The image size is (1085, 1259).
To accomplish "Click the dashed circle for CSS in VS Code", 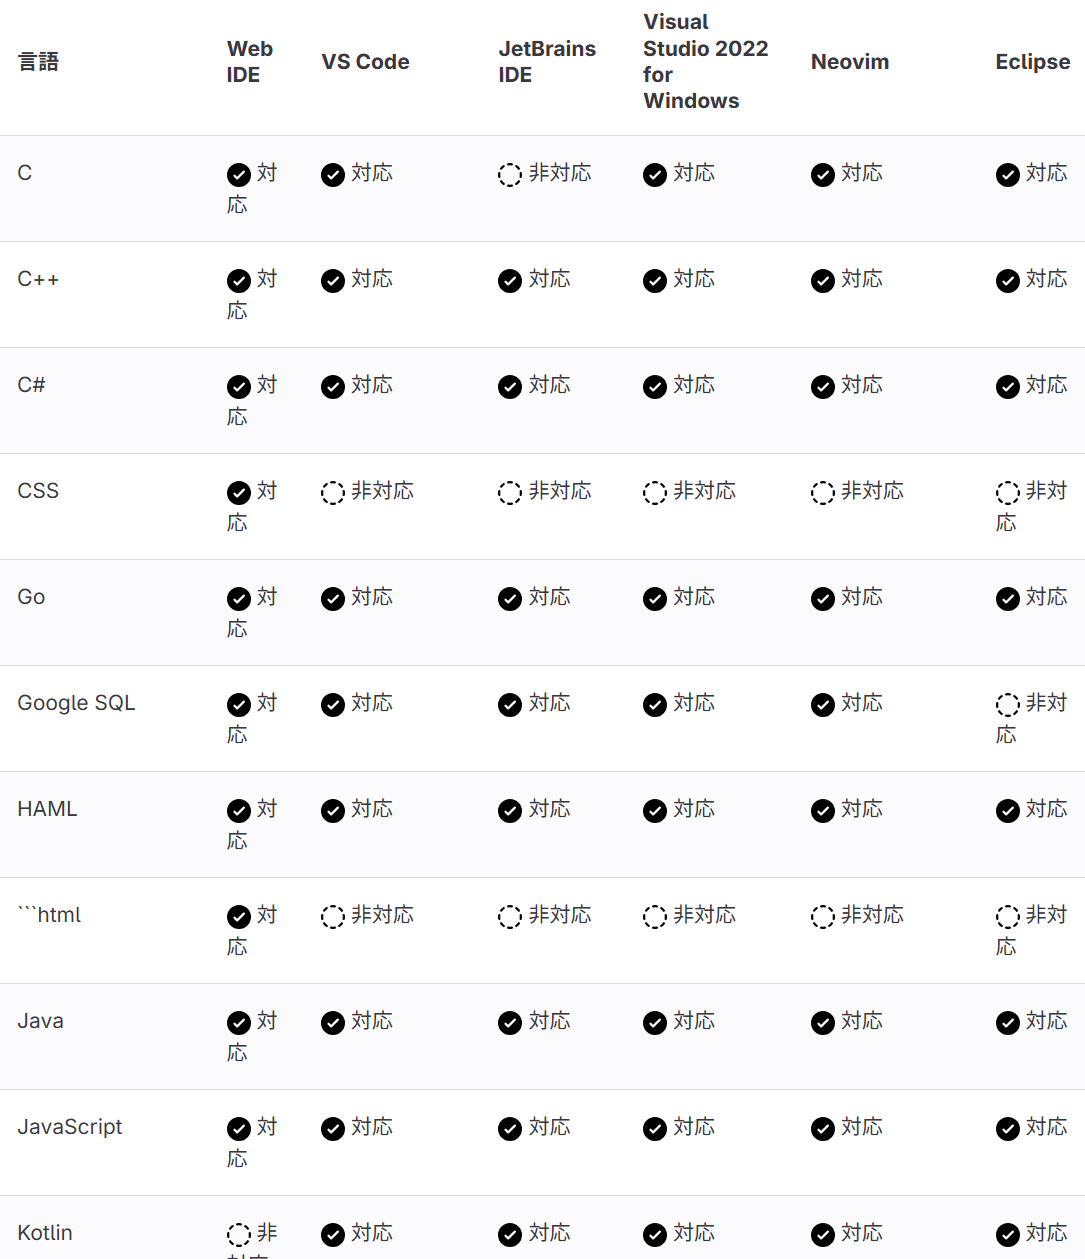I will (333, 493).
